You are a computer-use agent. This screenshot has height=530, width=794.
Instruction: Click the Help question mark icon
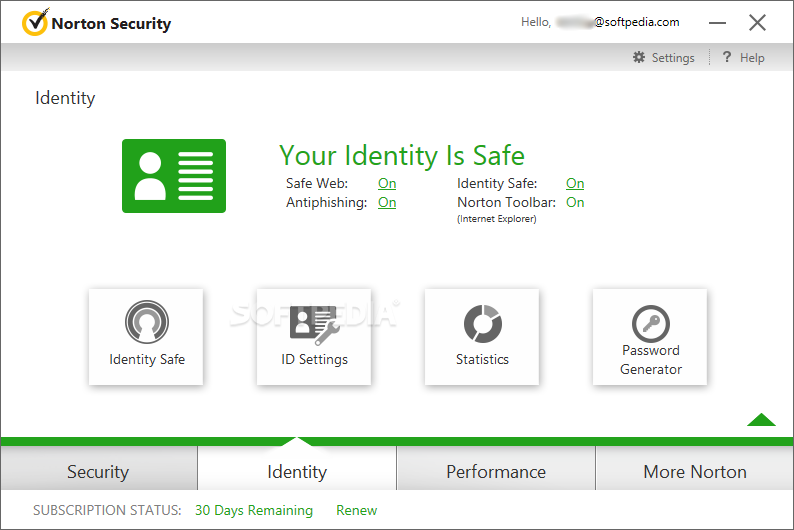tap(727, 57)
